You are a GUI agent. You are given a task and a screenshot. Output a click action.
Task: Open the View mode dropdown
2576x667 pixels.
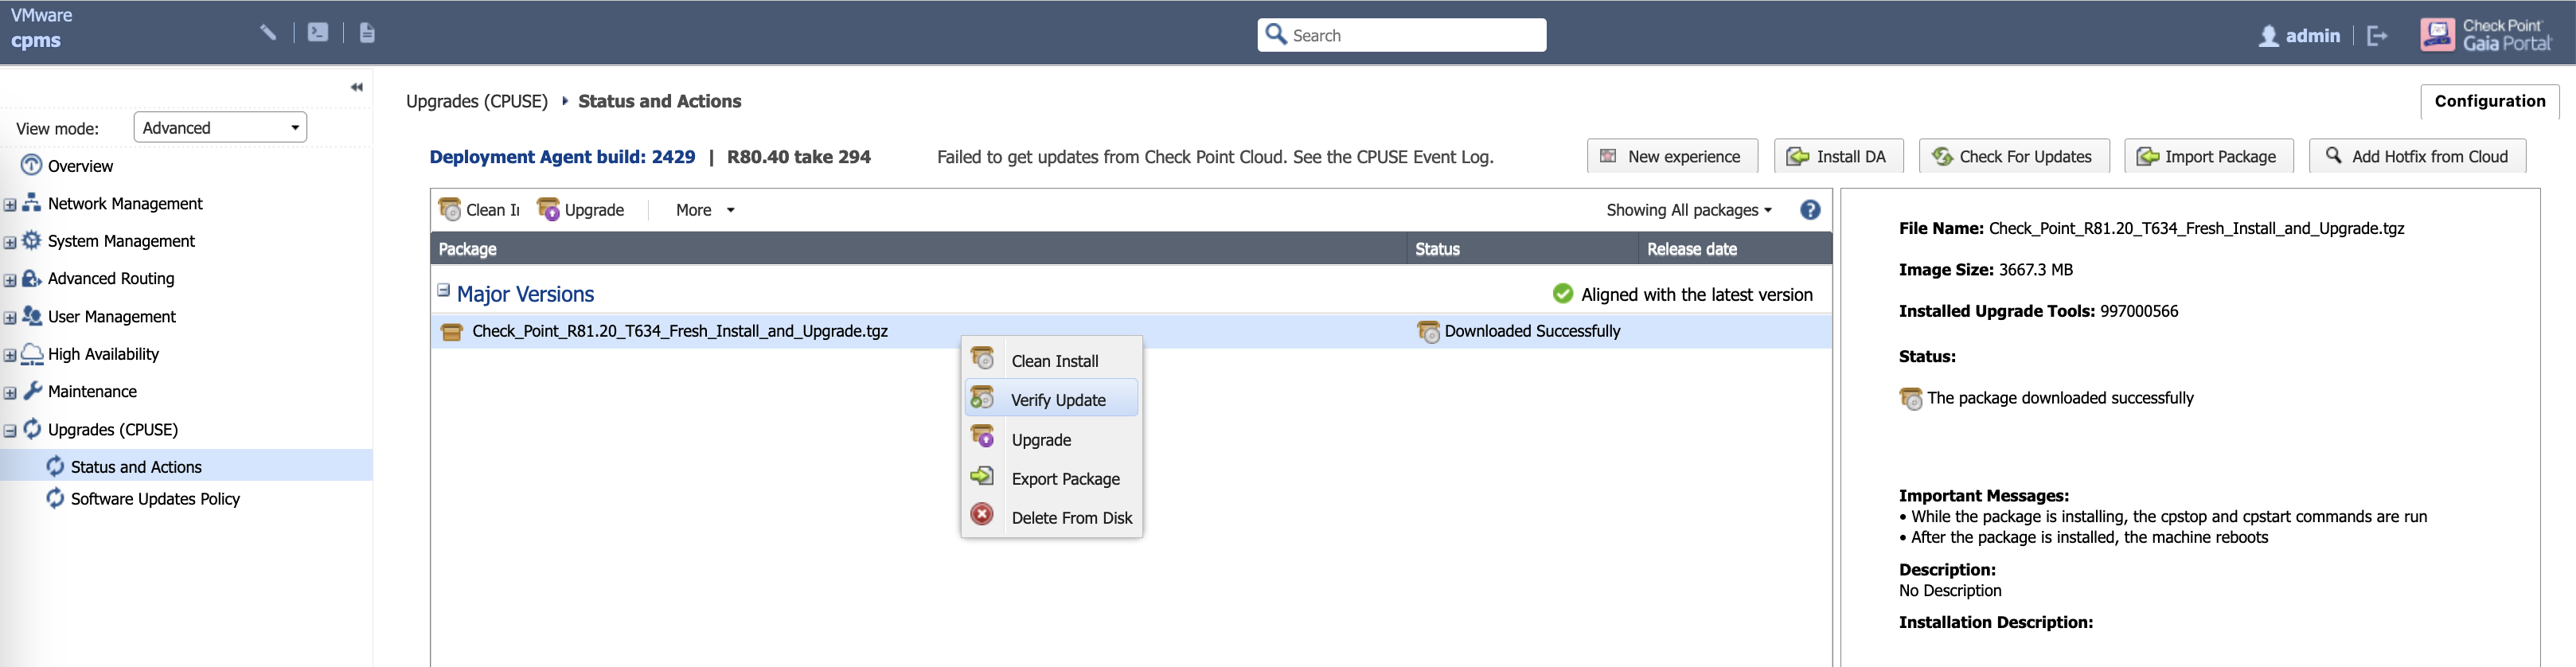tap(220, 128)
